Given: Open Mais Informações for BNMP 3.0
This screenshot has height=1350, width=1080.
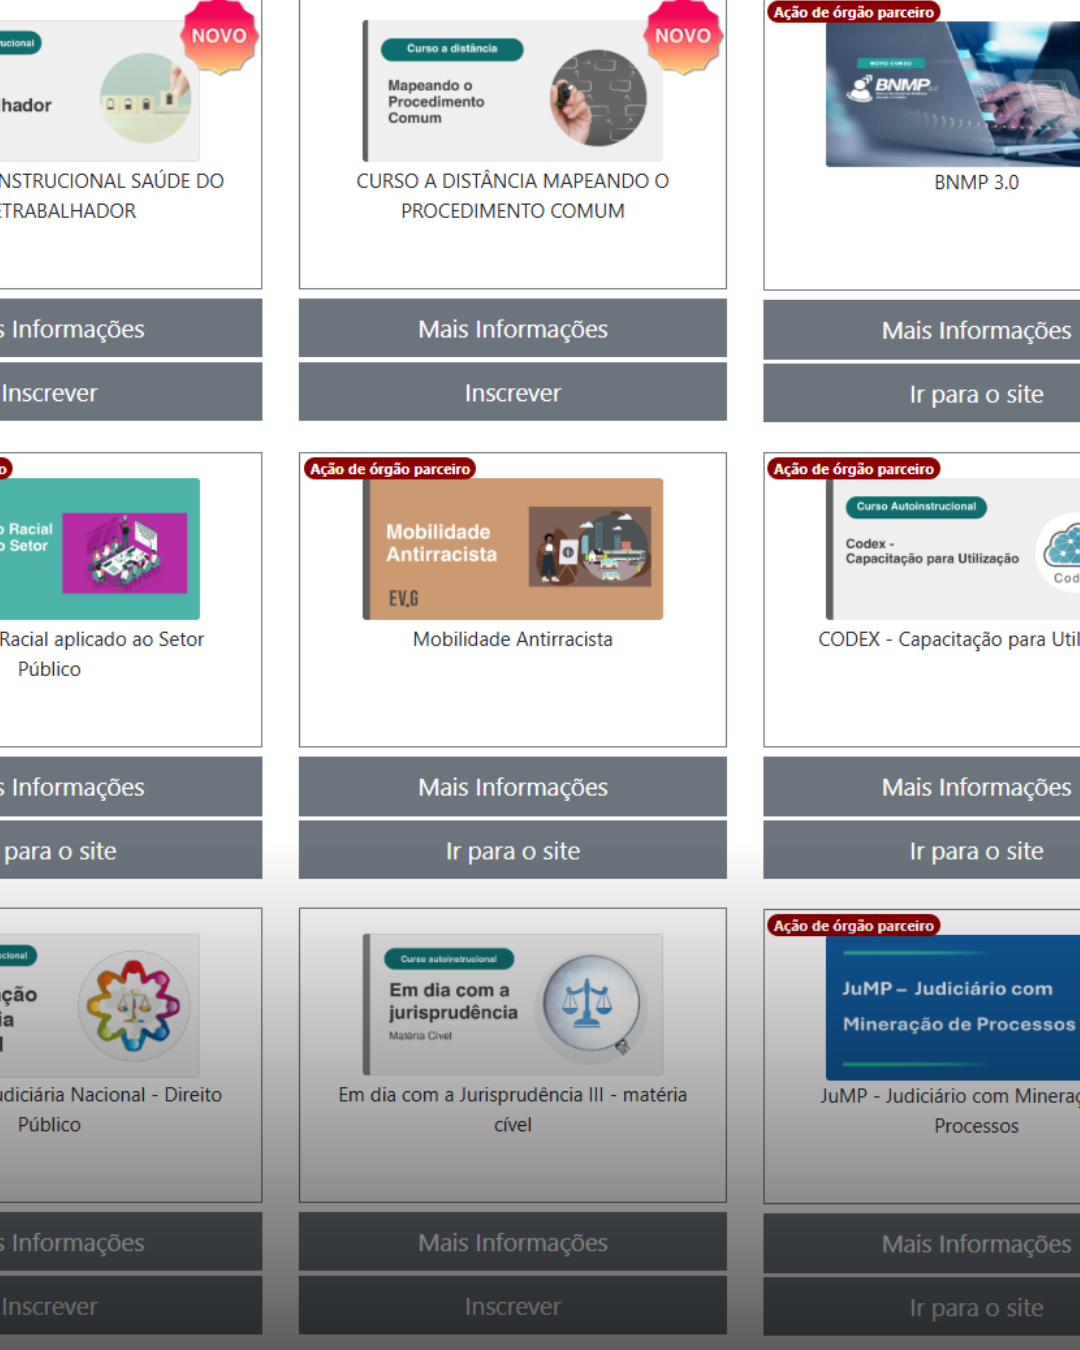Looking at the screenshot, I should point(922,330).
